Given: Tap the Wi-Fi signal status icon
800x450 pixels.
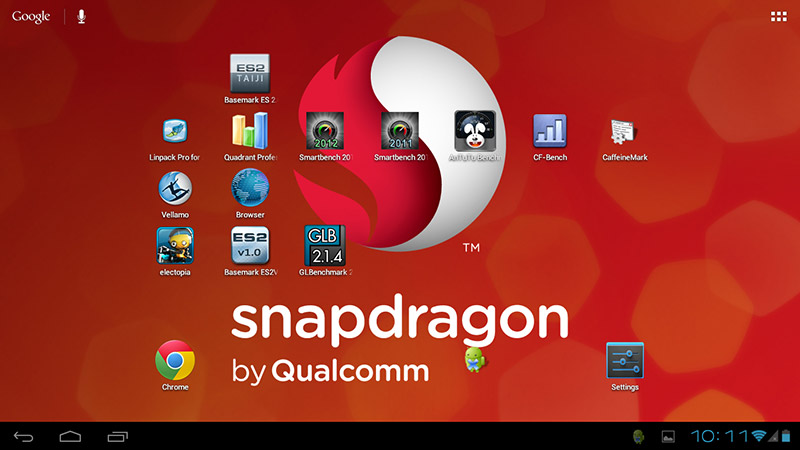Looking at the screenshot, I should coord(759,436).
